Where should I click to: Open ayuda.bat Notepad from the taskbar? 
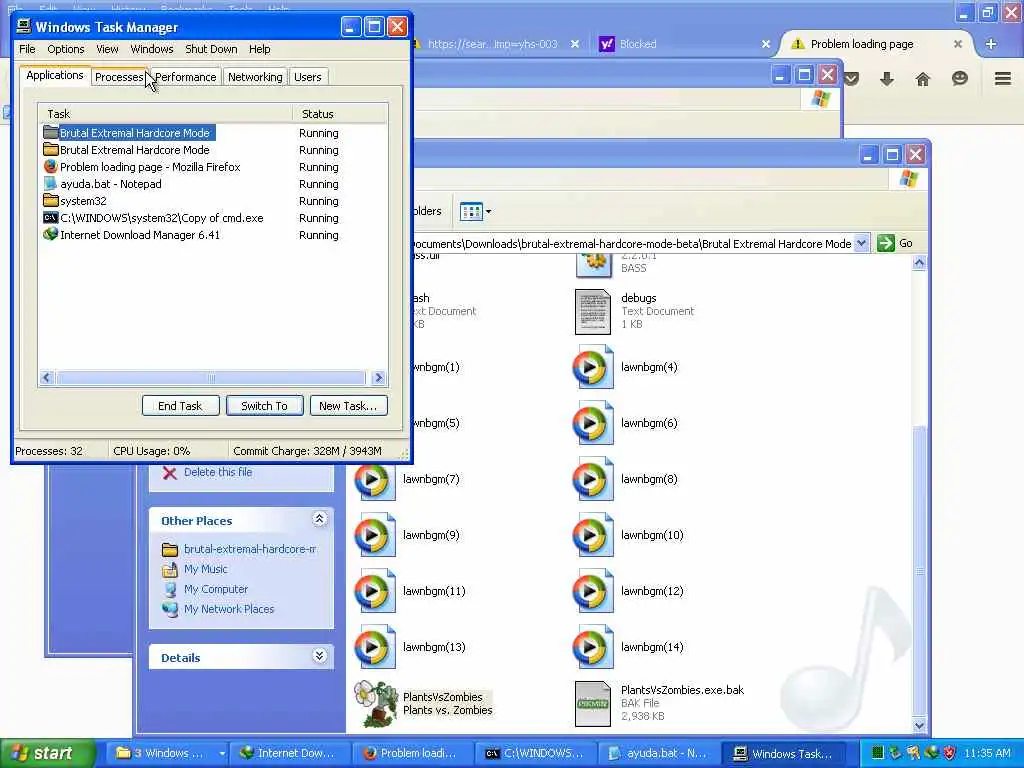[658, 753]
